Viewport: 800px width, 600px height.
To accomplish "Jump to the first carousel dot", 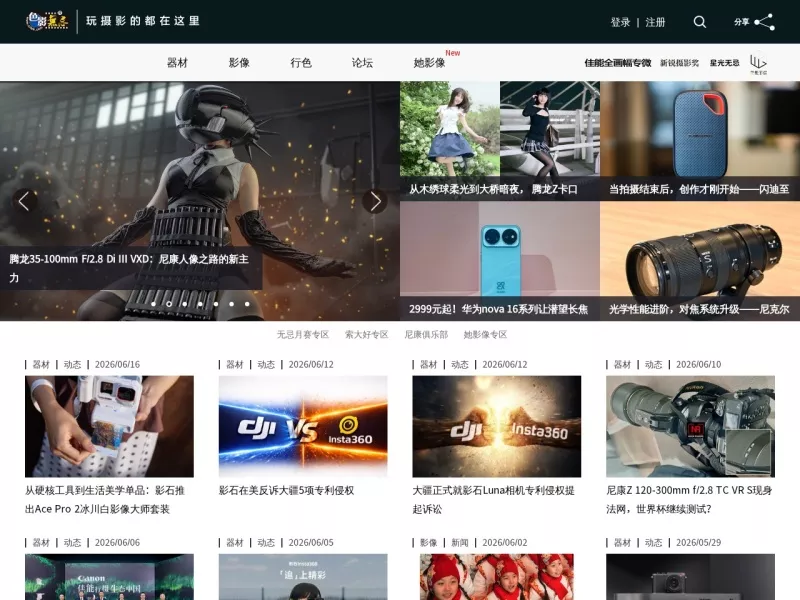I will pos(154,304).
